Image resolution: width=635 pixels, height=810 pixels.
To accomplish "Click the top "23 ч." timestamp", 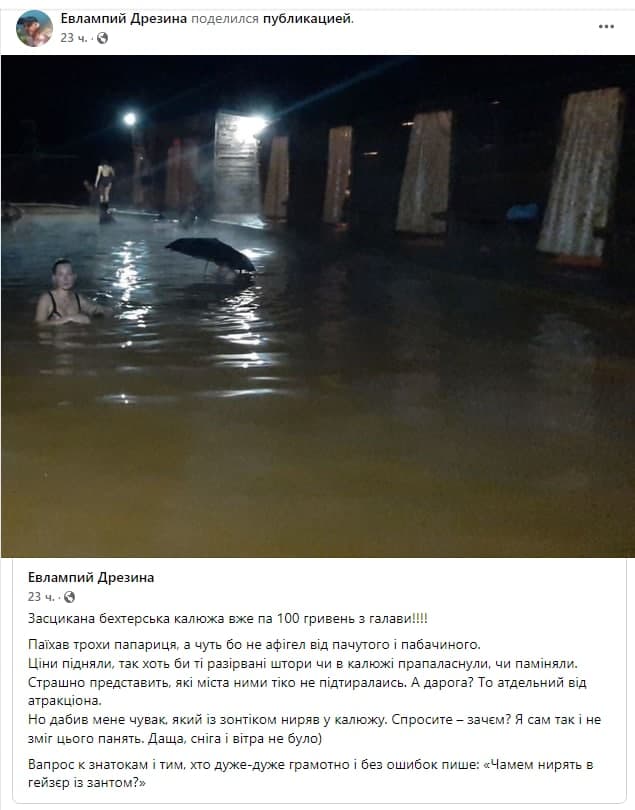I will pos(74,38).
